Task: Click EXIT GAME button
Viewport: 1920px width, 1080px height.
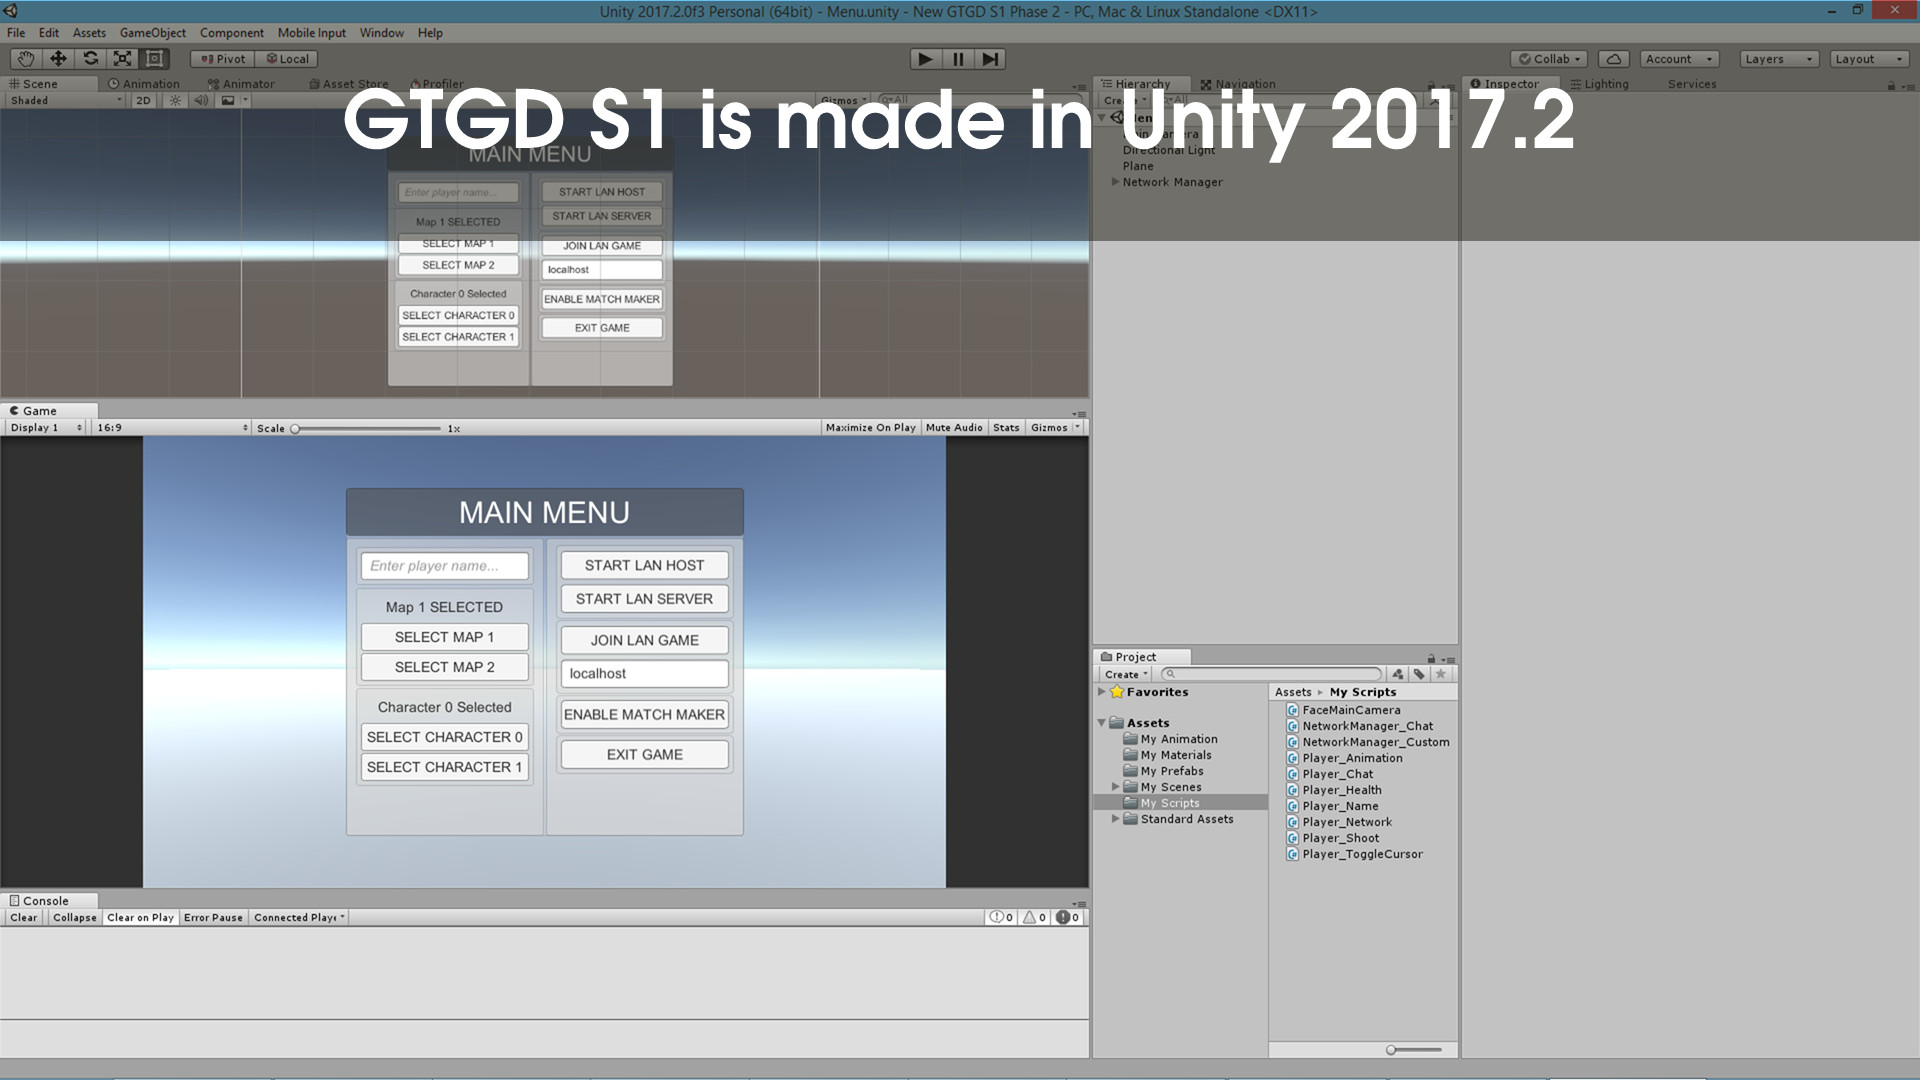Action: (645, 753)
